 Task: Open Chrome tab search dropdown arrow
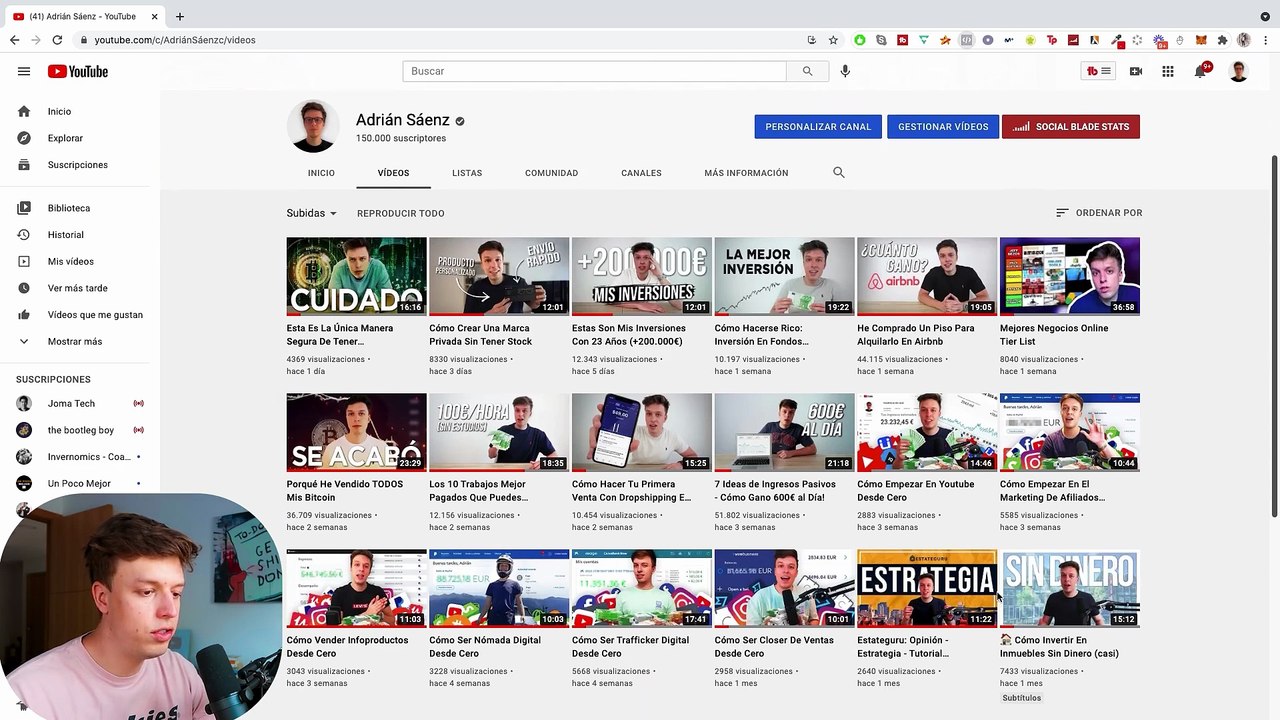pyautogui.click(x=1265, y=16)
